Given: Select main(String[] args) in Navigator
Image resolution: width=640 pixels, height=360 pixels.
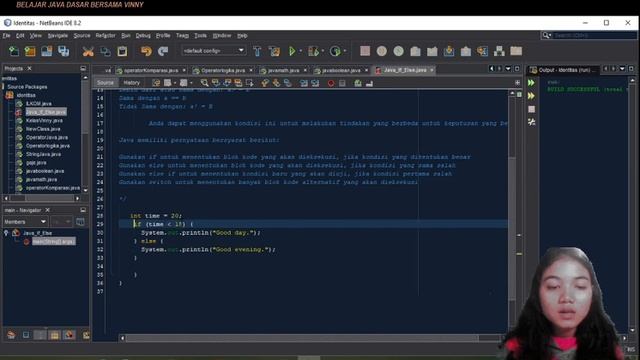Looking at the screenshot, I should point(53,242).
